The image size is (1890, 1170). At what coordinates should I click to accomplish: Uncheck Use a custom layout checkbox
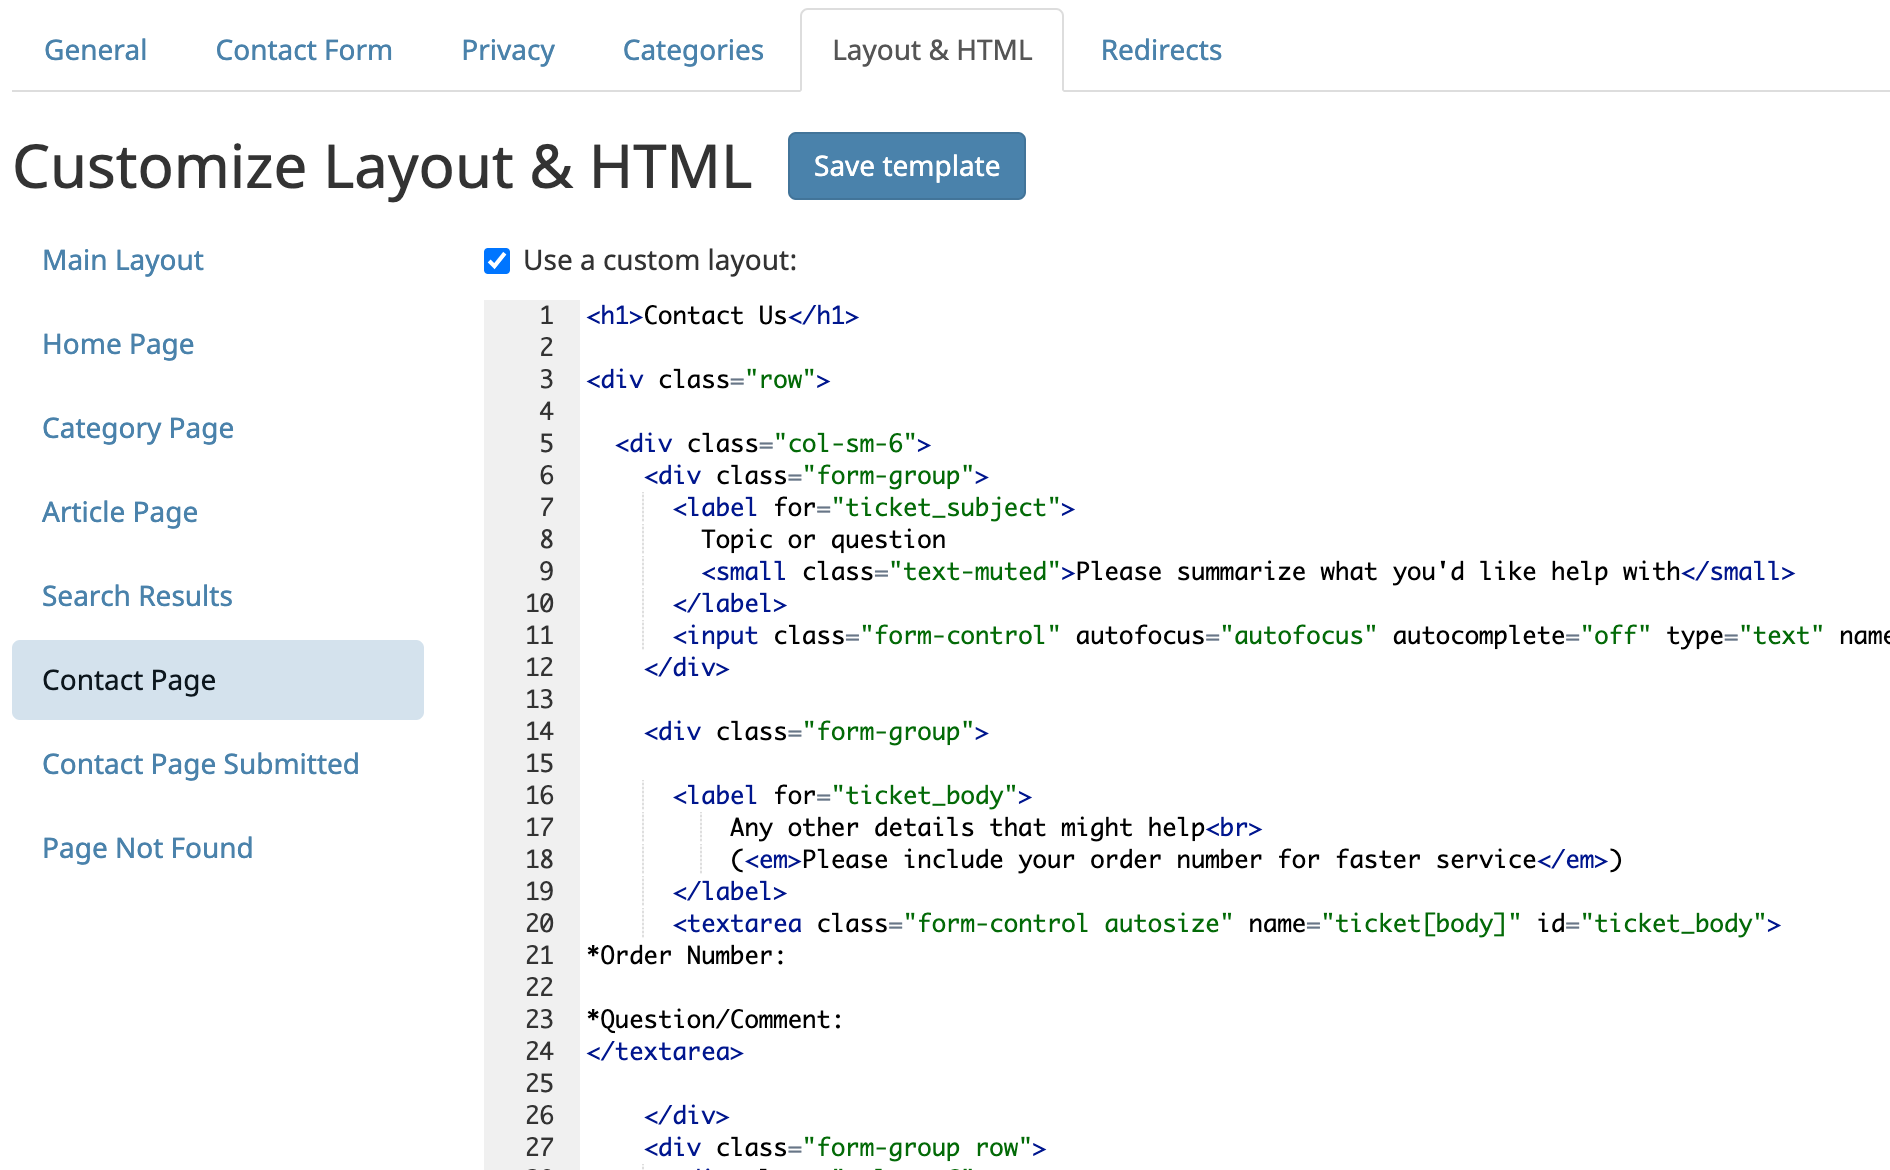point(497,261)
